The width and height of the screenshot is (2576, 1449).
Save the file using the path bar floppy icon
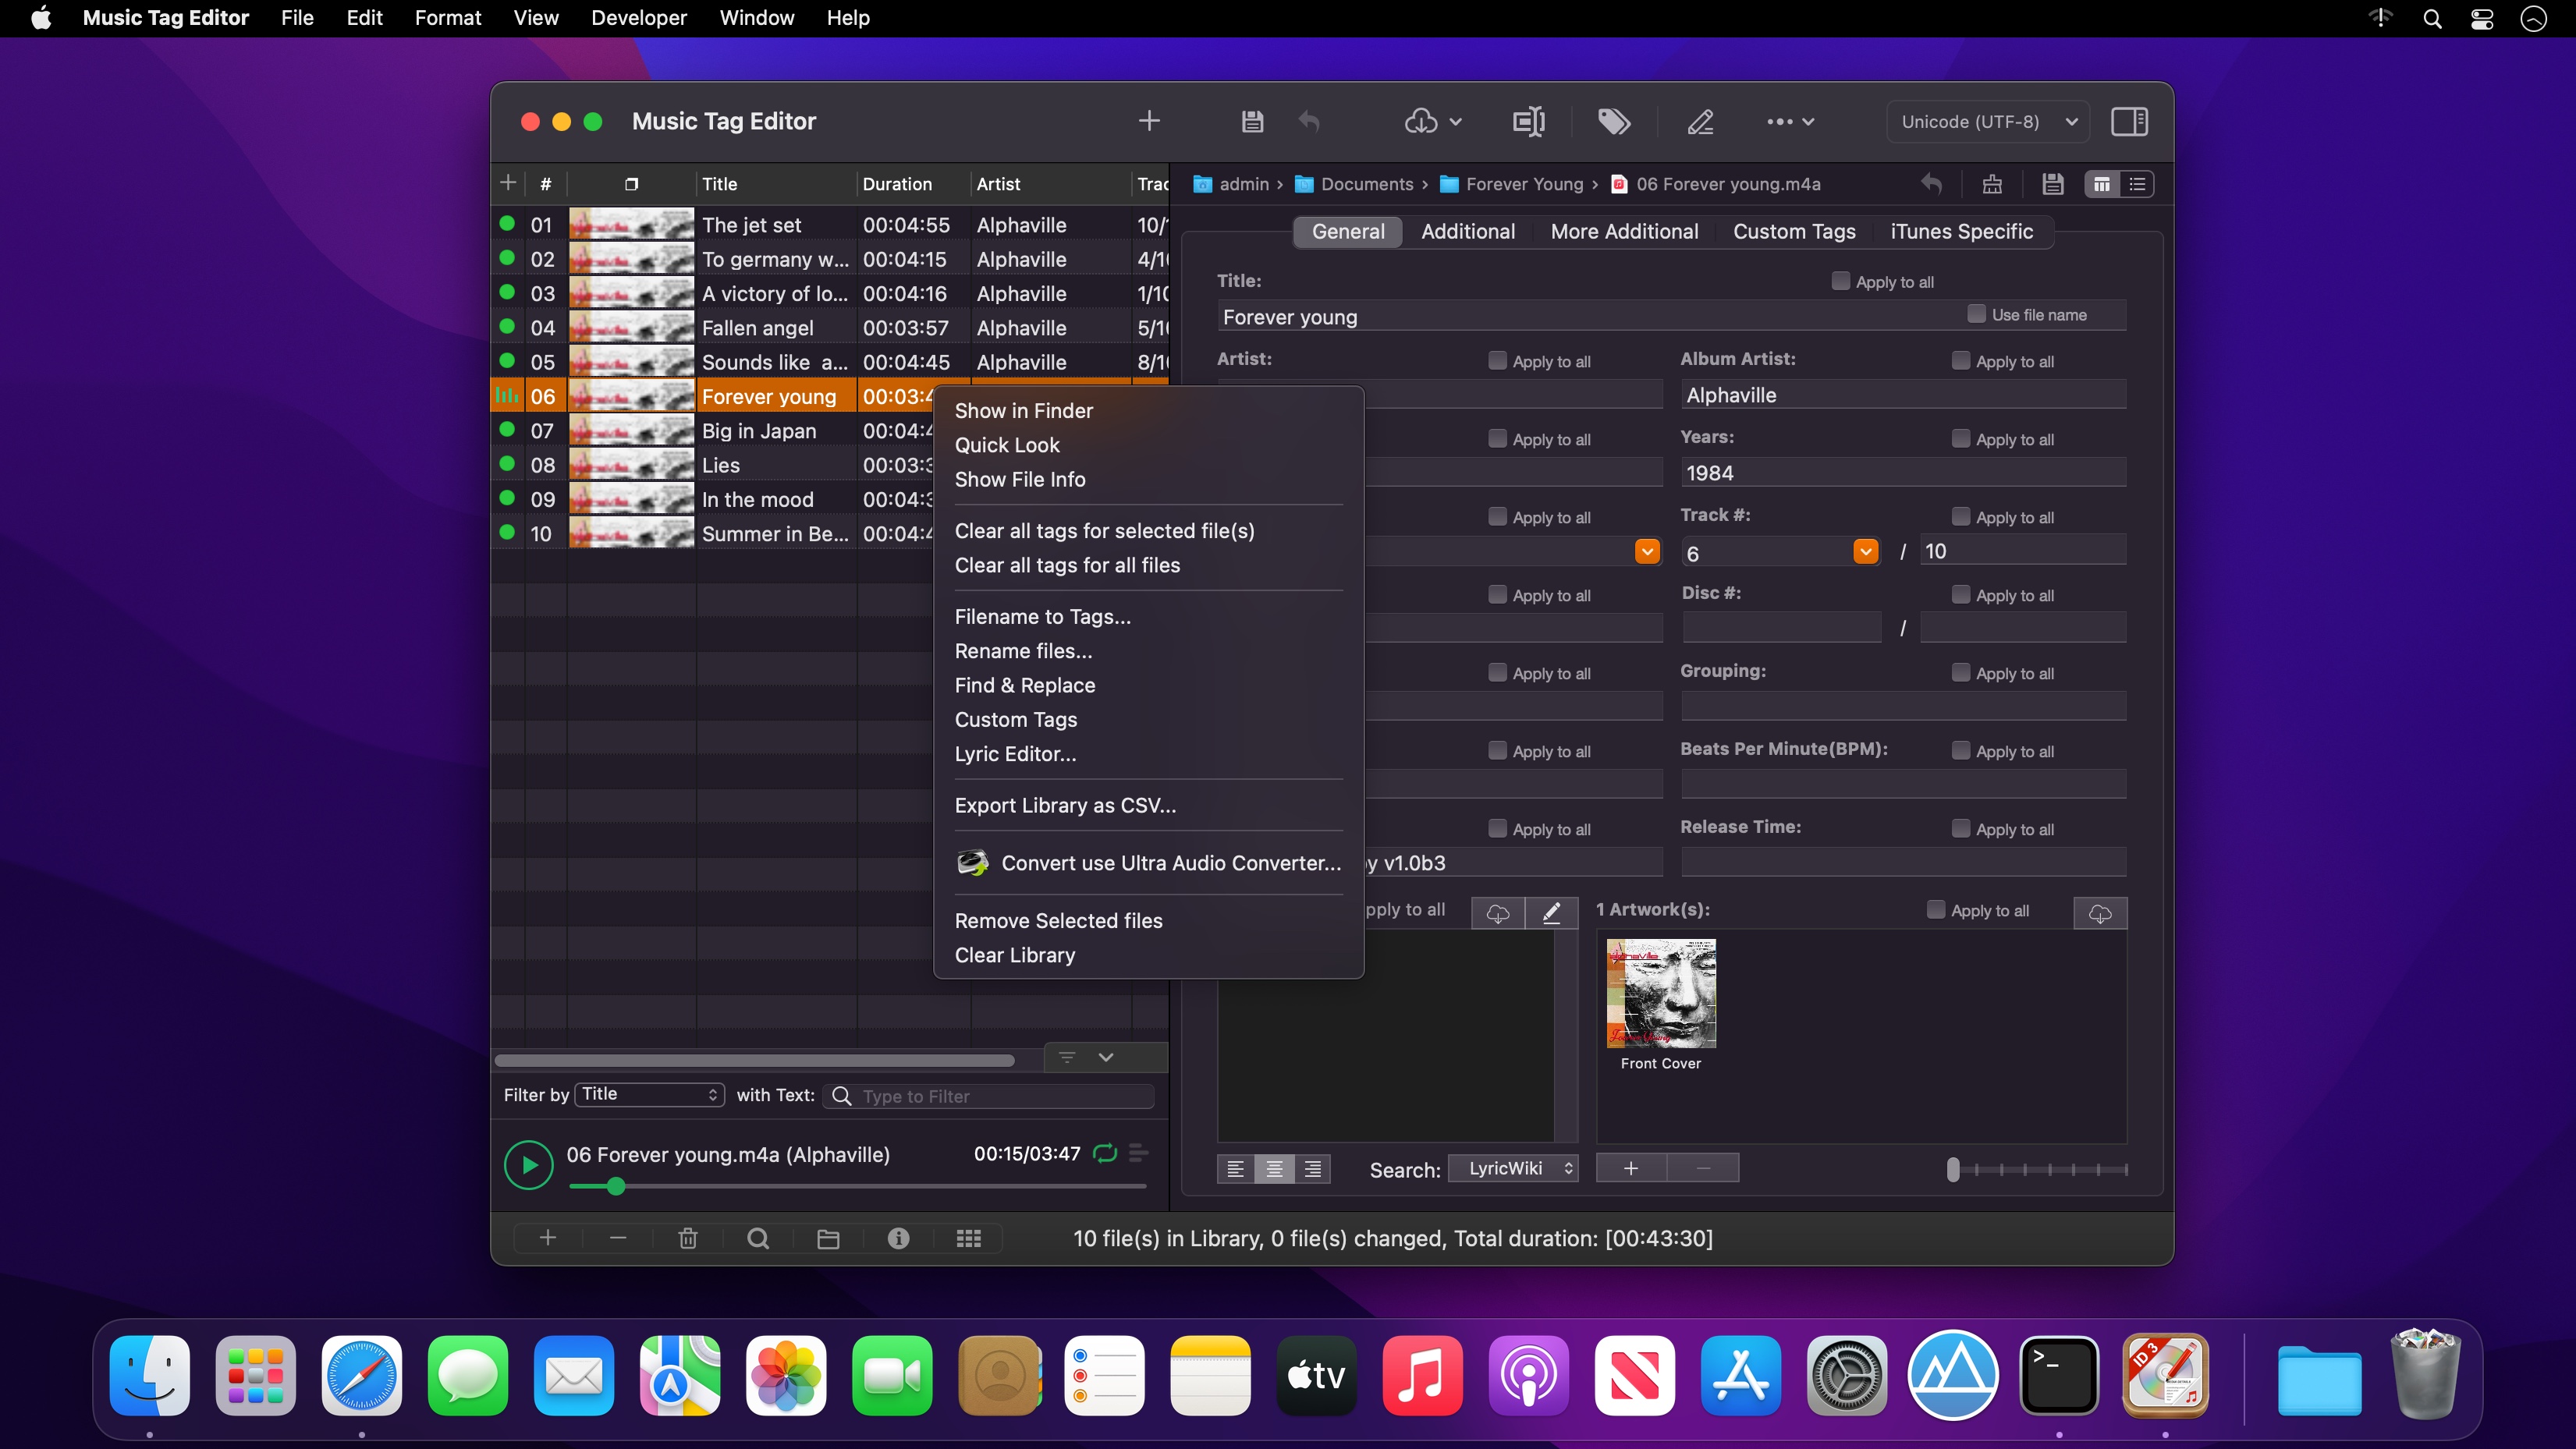2052,184
